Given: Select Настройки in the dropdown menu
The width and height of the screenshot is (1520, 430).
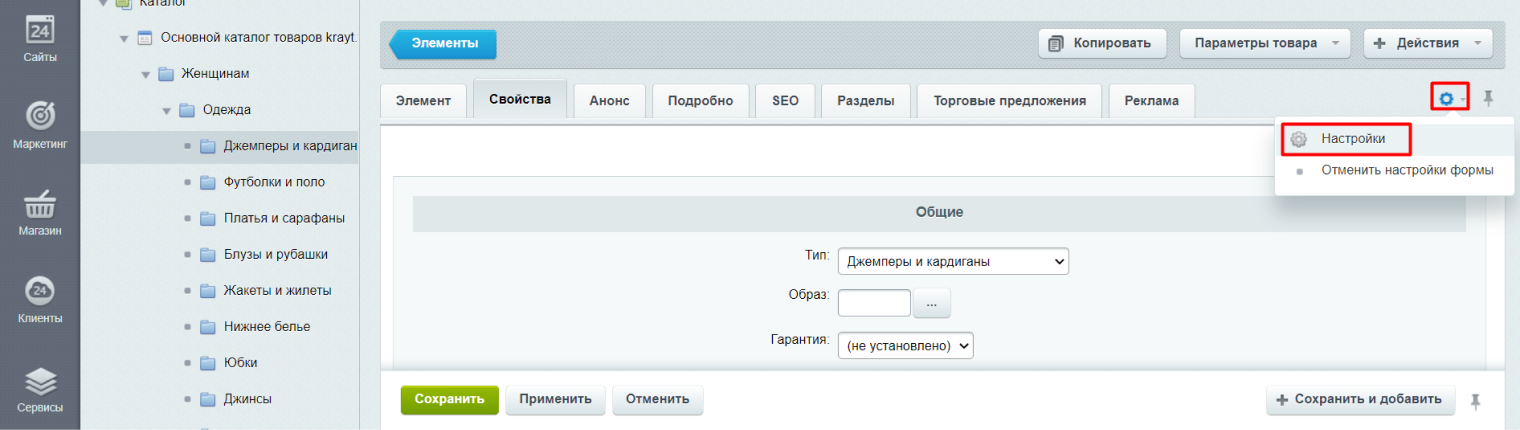Looking at the screenshot, I should coord(1352,139).
